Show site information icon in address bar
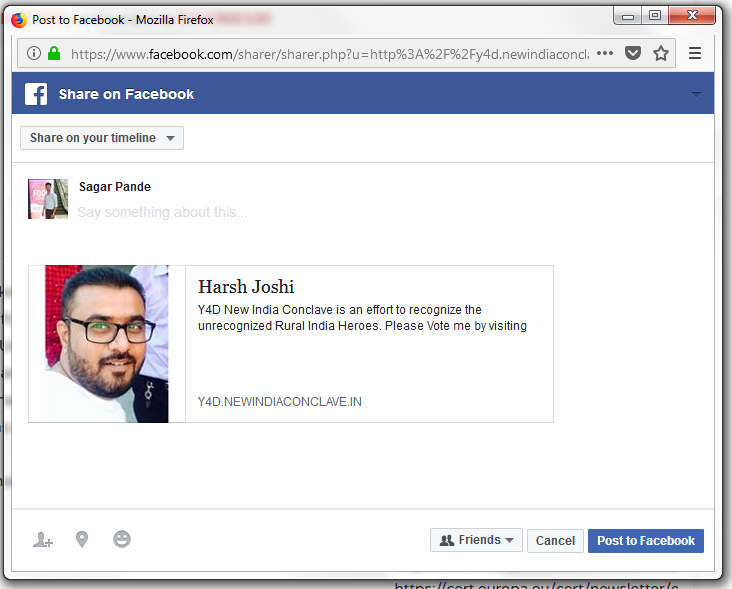 [34, 53]
